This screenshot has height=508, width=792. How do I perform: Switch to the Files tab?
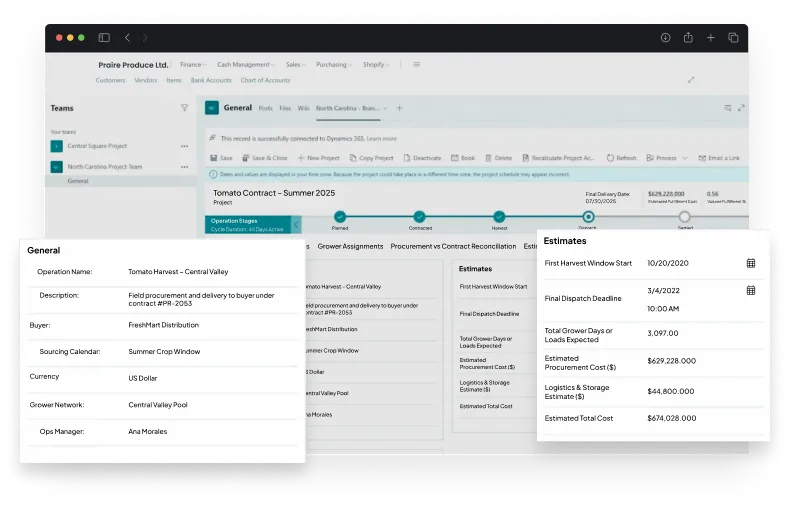pyautogui.click(x=285, y=108)
